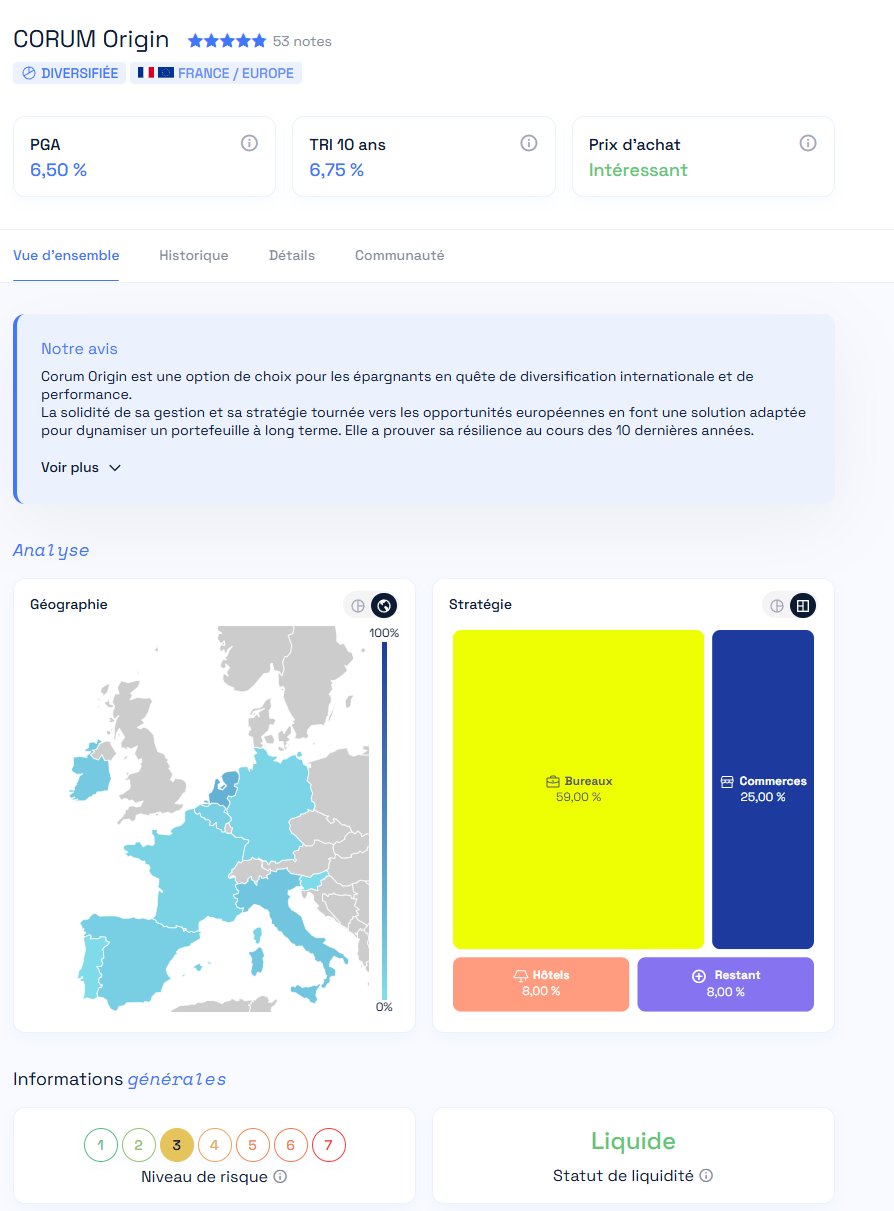Click the DIVERSIFIÉE tag
The width and height of the screenshot is (894, 1211).
coord(70,73)
